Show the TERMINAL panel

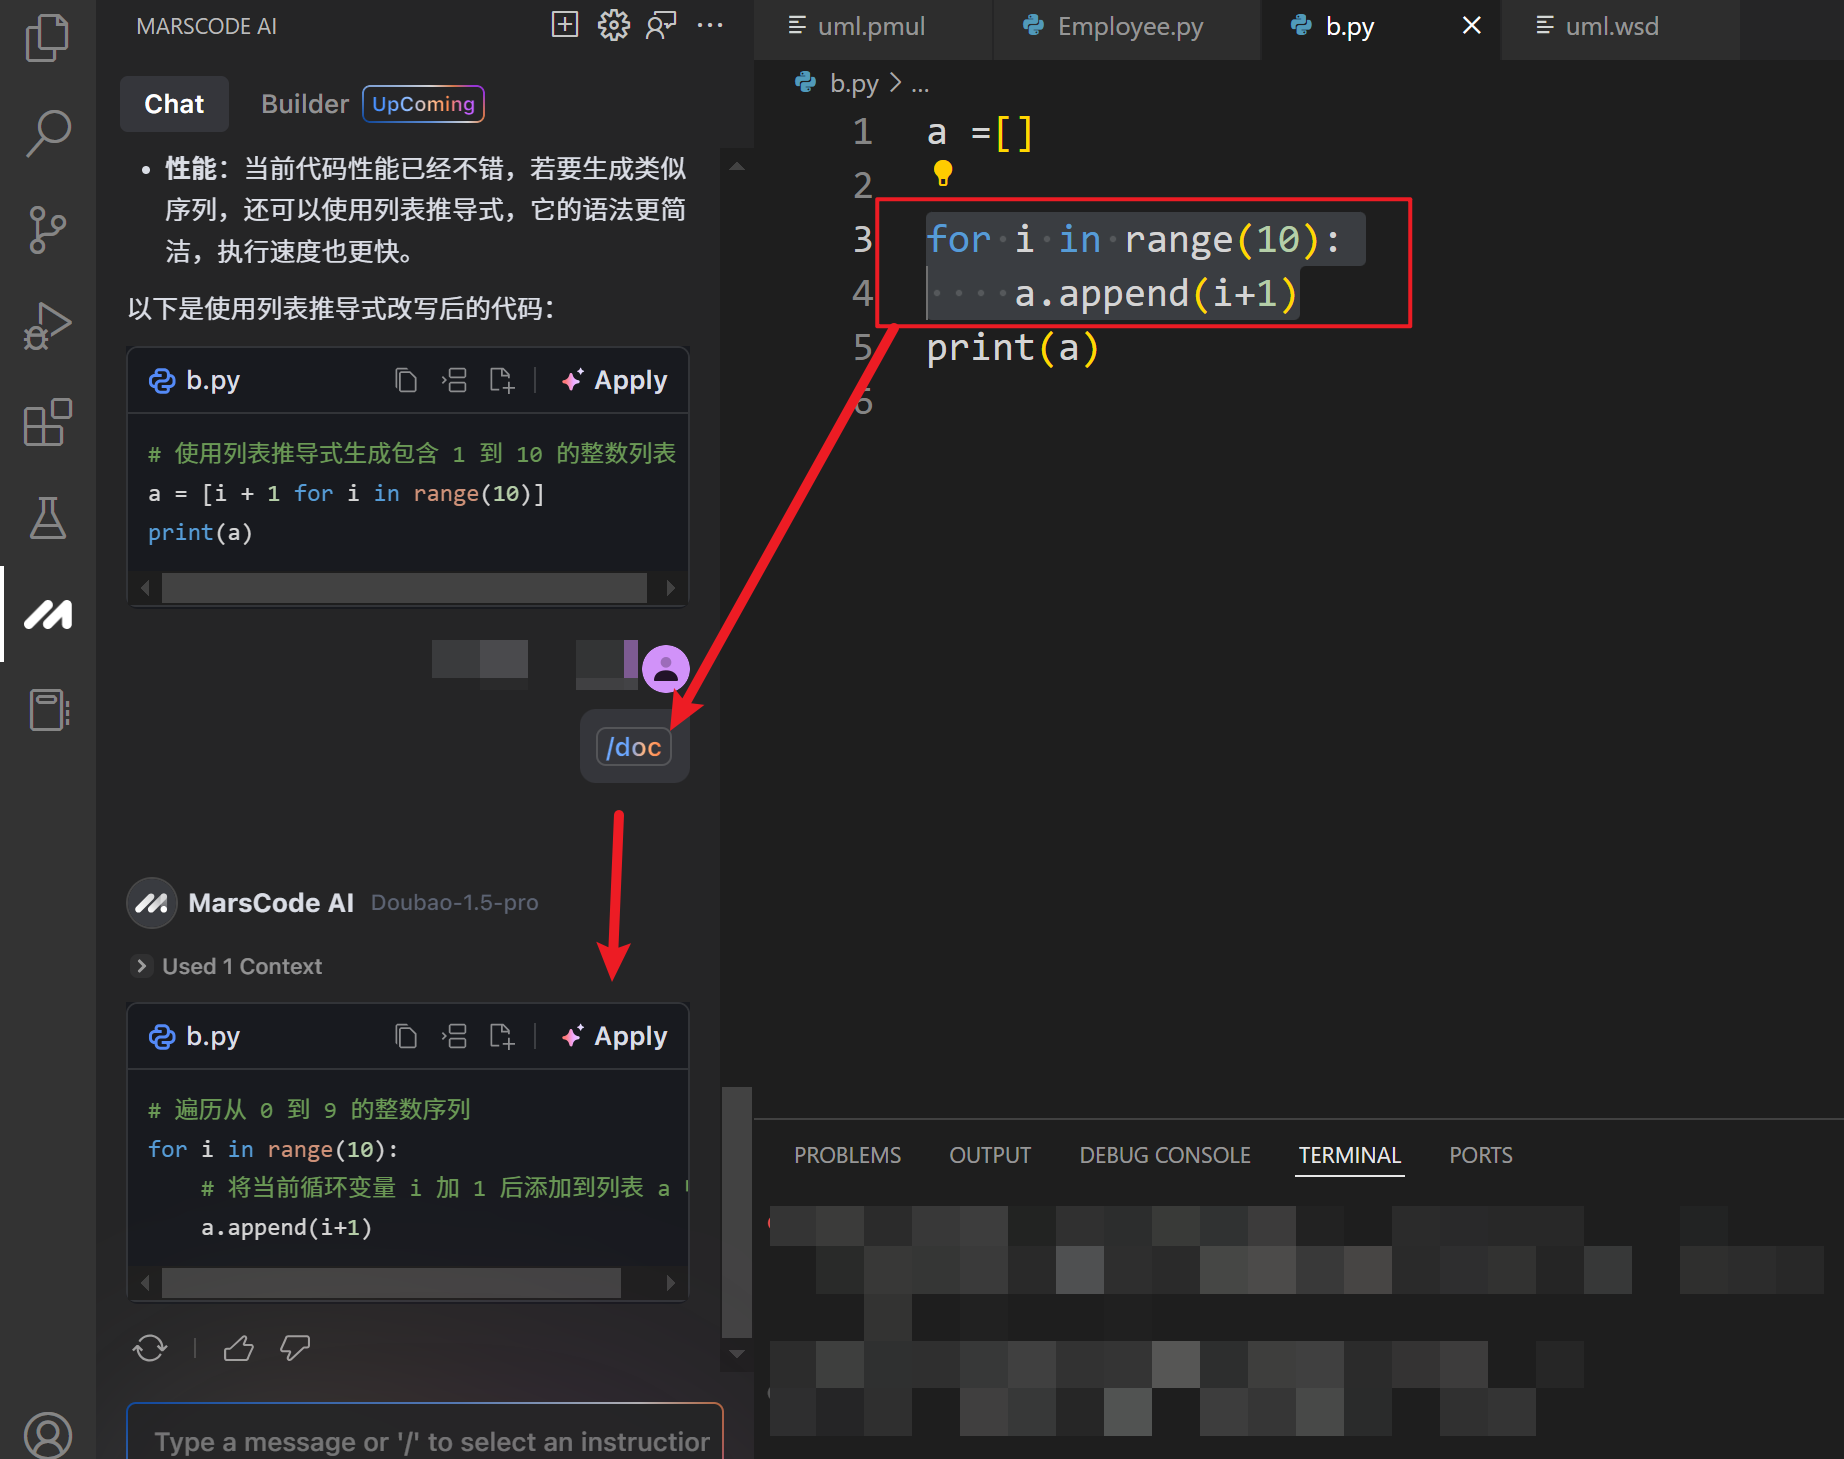pyautogui.click(x=1349, y=1155)
